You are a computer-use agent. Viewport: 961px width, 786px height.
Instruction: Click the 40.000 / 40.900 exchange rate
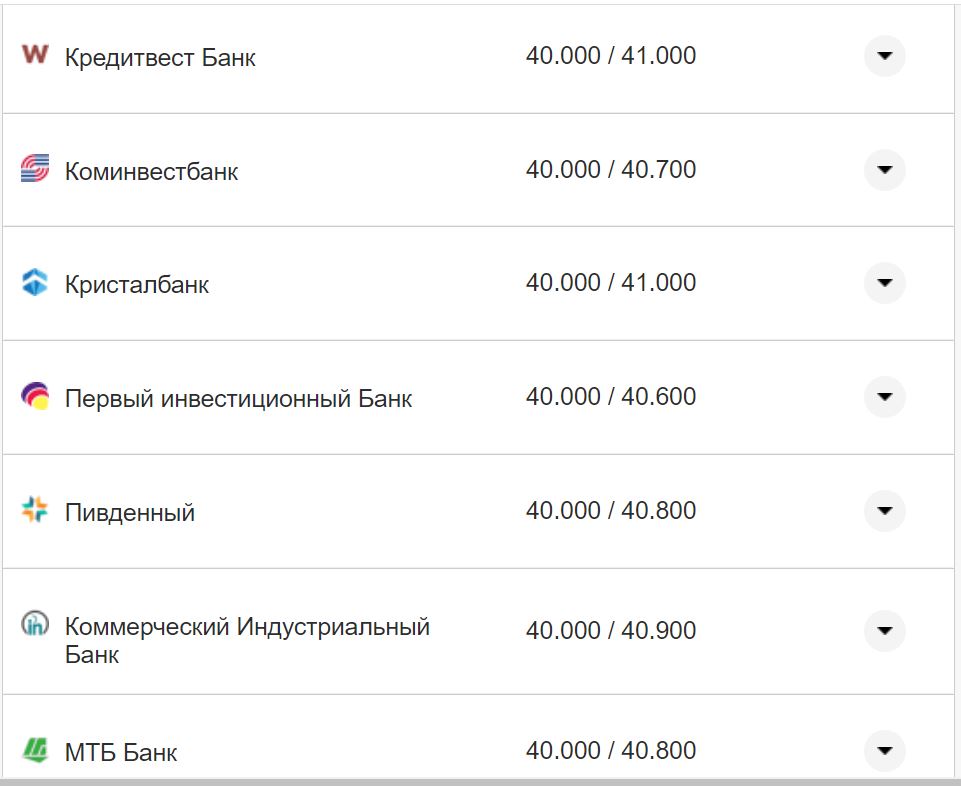[611, 631]
